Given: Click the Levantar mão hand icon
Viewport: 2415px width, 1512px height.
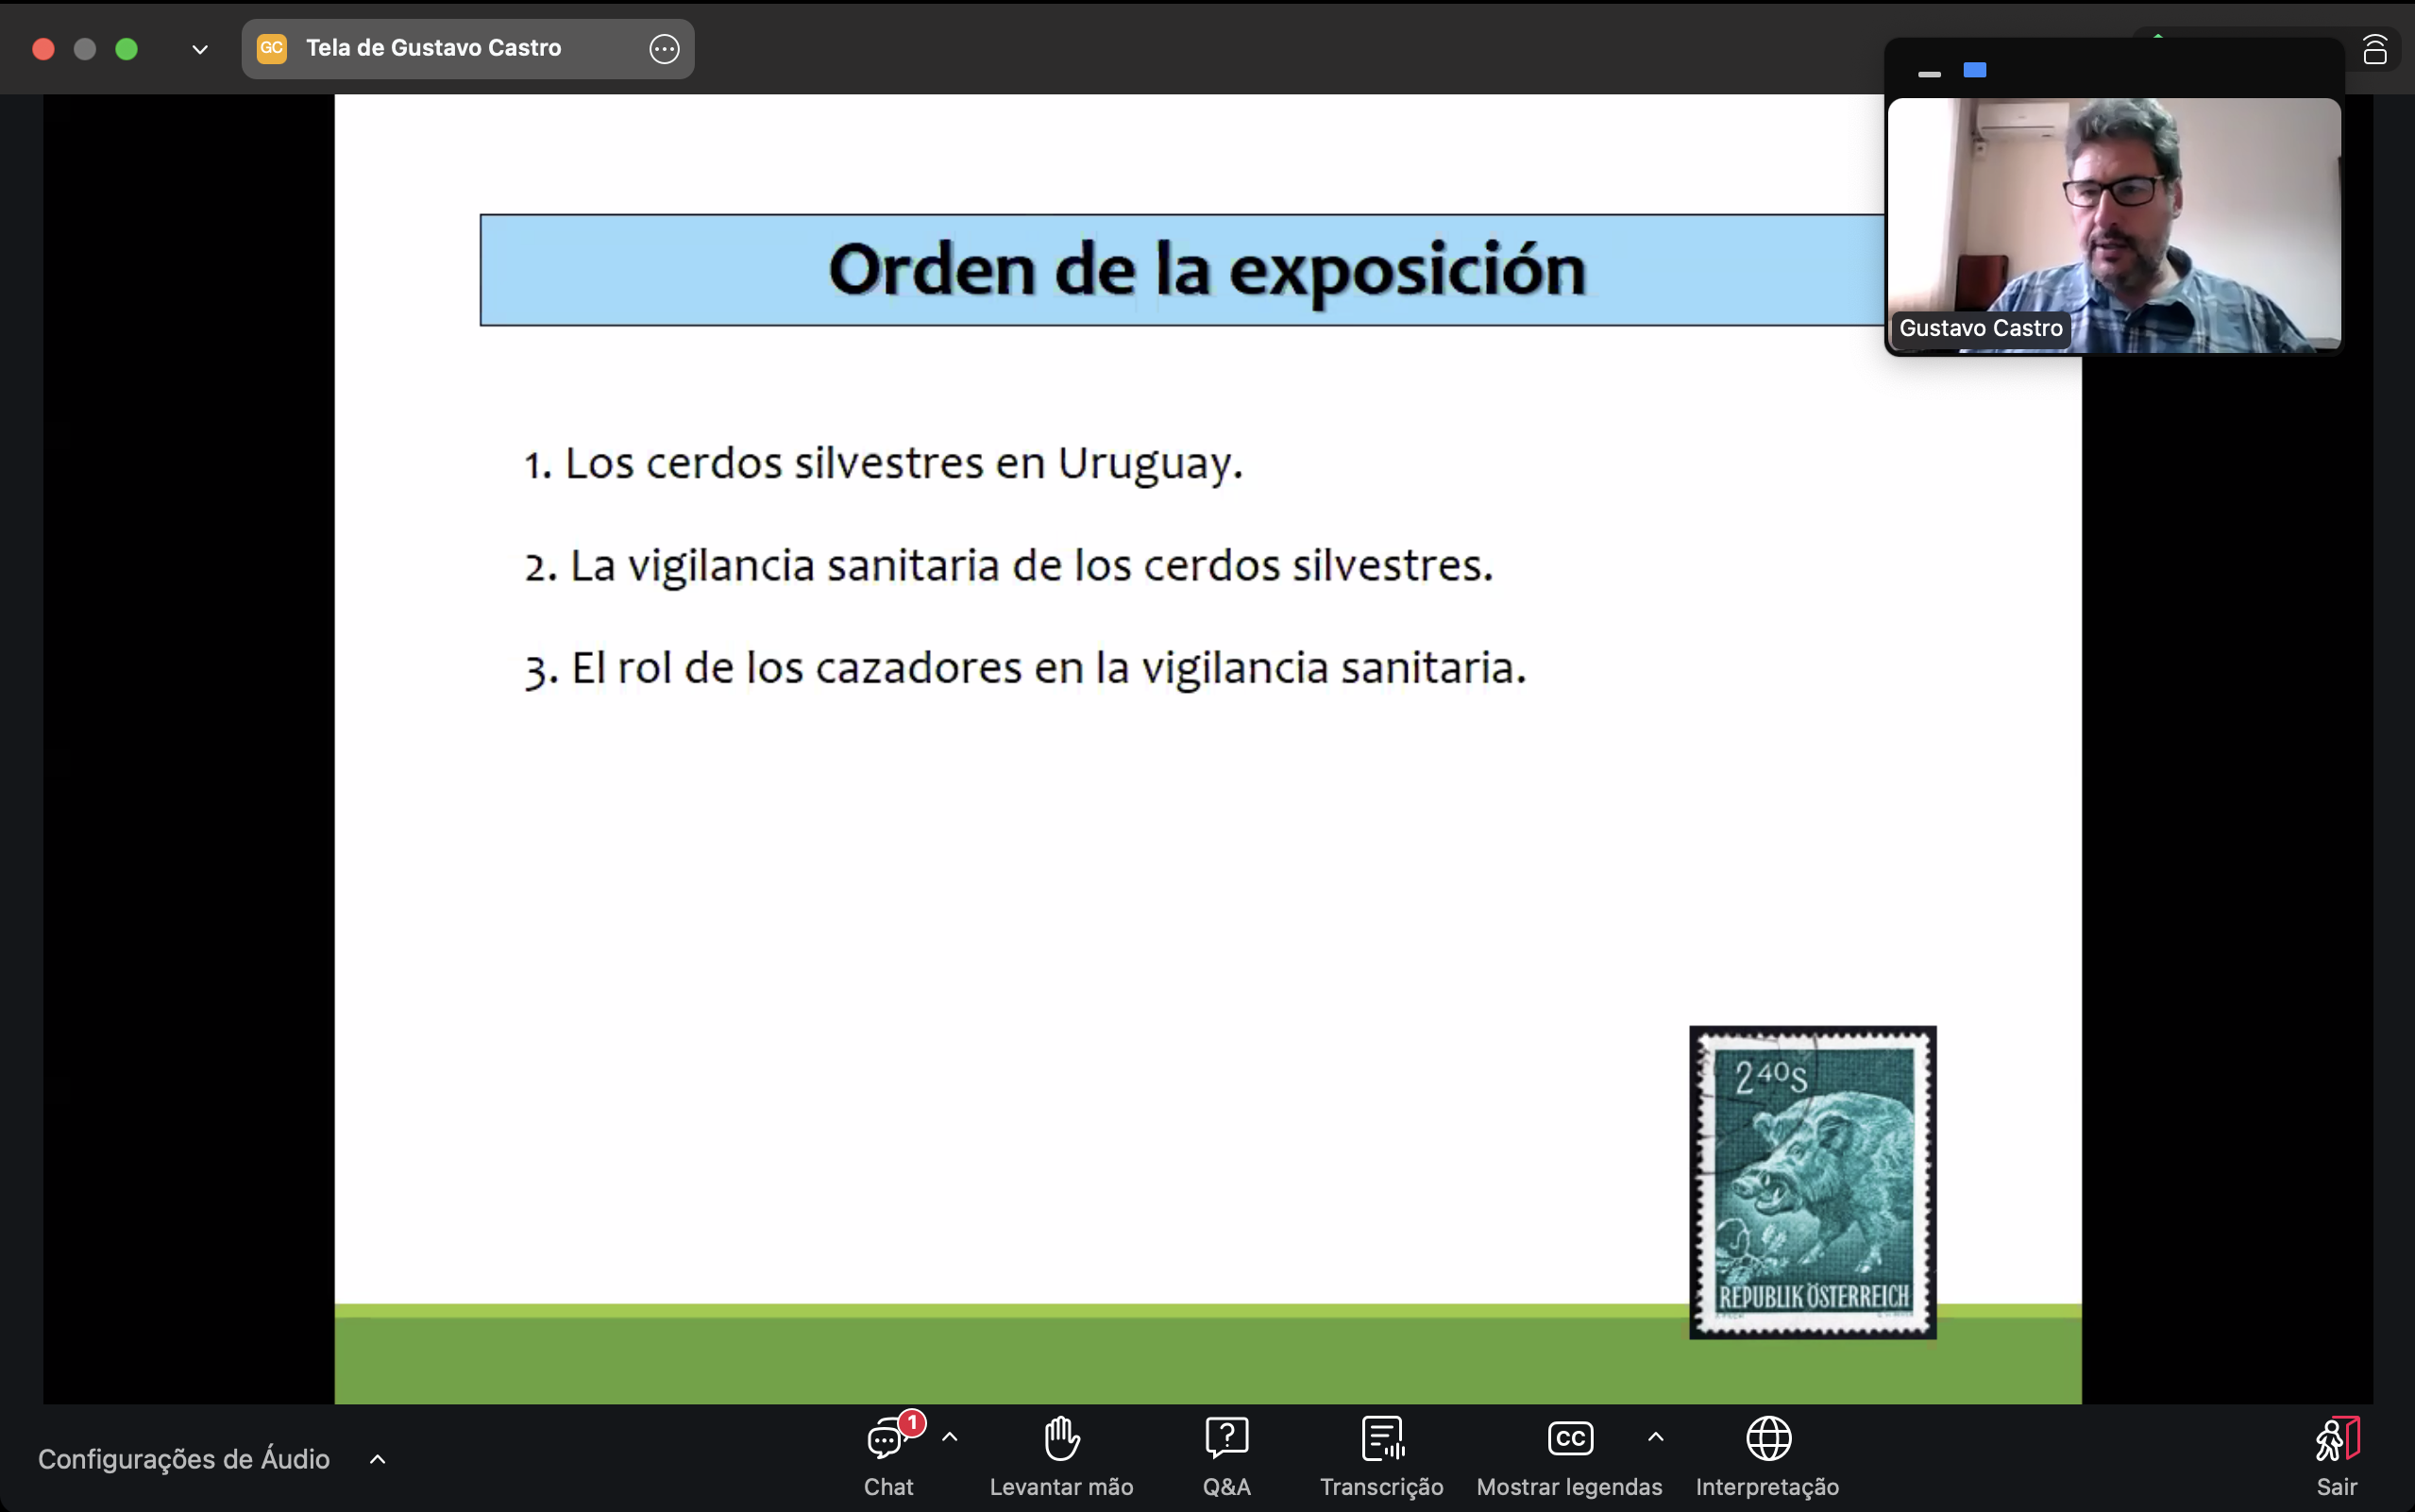Looking at the screenshot, I should pos(1061,1439).
